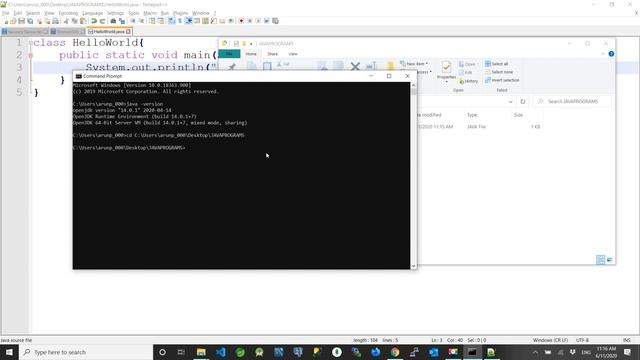
Task: Open the Language menu in Notepad++
Action: click(x=93, y=13)
